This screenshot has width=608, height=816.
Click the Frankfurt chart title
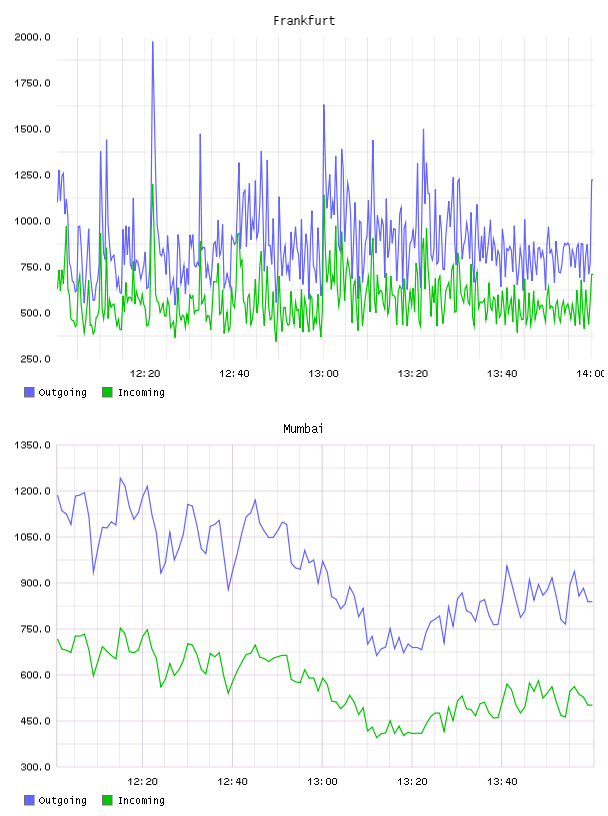pyautogui.click(x=304, y=21)
